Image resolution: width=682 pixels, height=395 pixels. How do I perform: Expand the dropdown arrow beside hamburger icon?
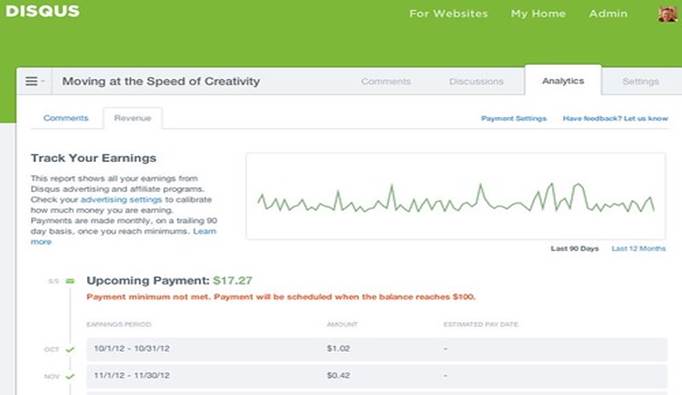pyautogui.click(x=43, y=81)
